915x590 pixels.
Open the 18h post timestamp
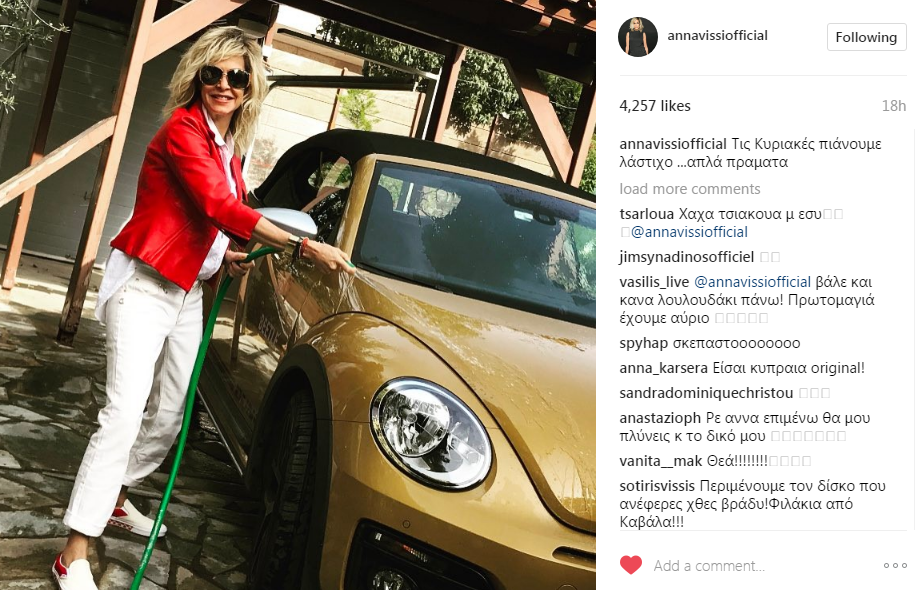pos(893,106)
